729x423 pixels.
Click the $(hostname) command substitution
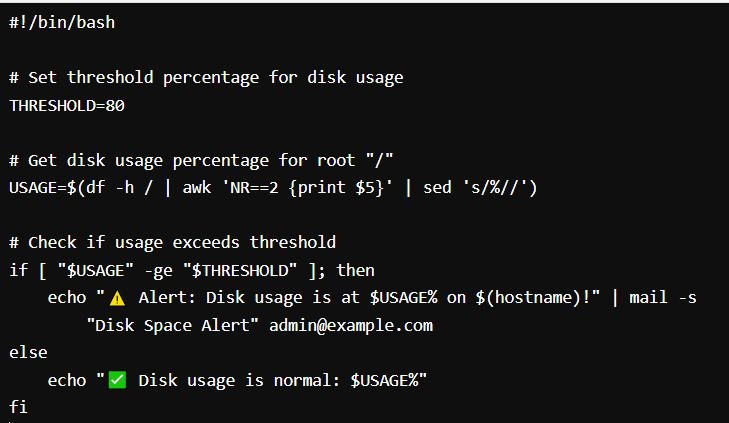click(x=528, y=297)
